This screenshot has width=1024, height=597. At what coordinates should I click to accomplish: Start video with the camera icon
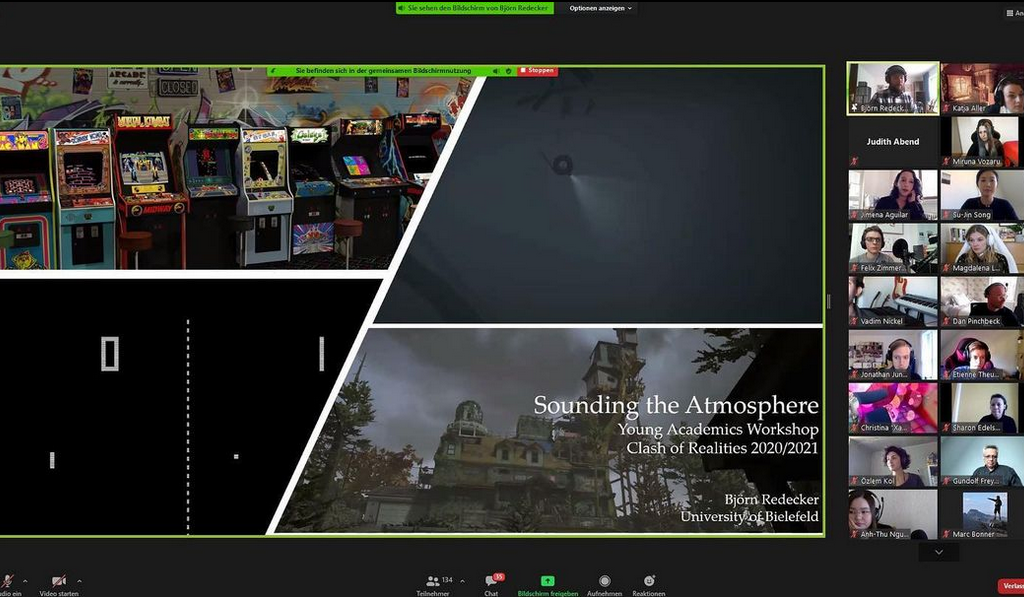[59, 580]
